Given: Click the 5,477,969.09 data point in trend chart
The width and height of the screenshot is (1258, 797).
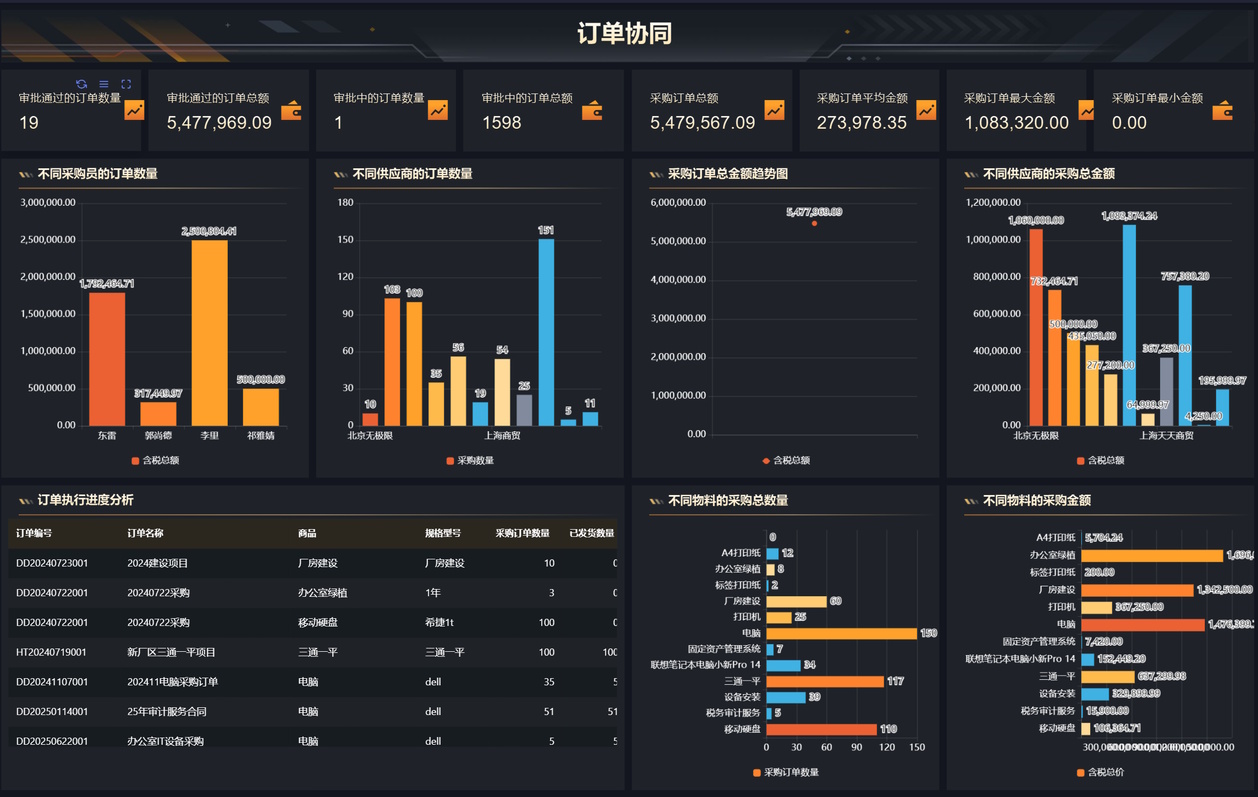Looking at the screenshot, I should [814, 223].
